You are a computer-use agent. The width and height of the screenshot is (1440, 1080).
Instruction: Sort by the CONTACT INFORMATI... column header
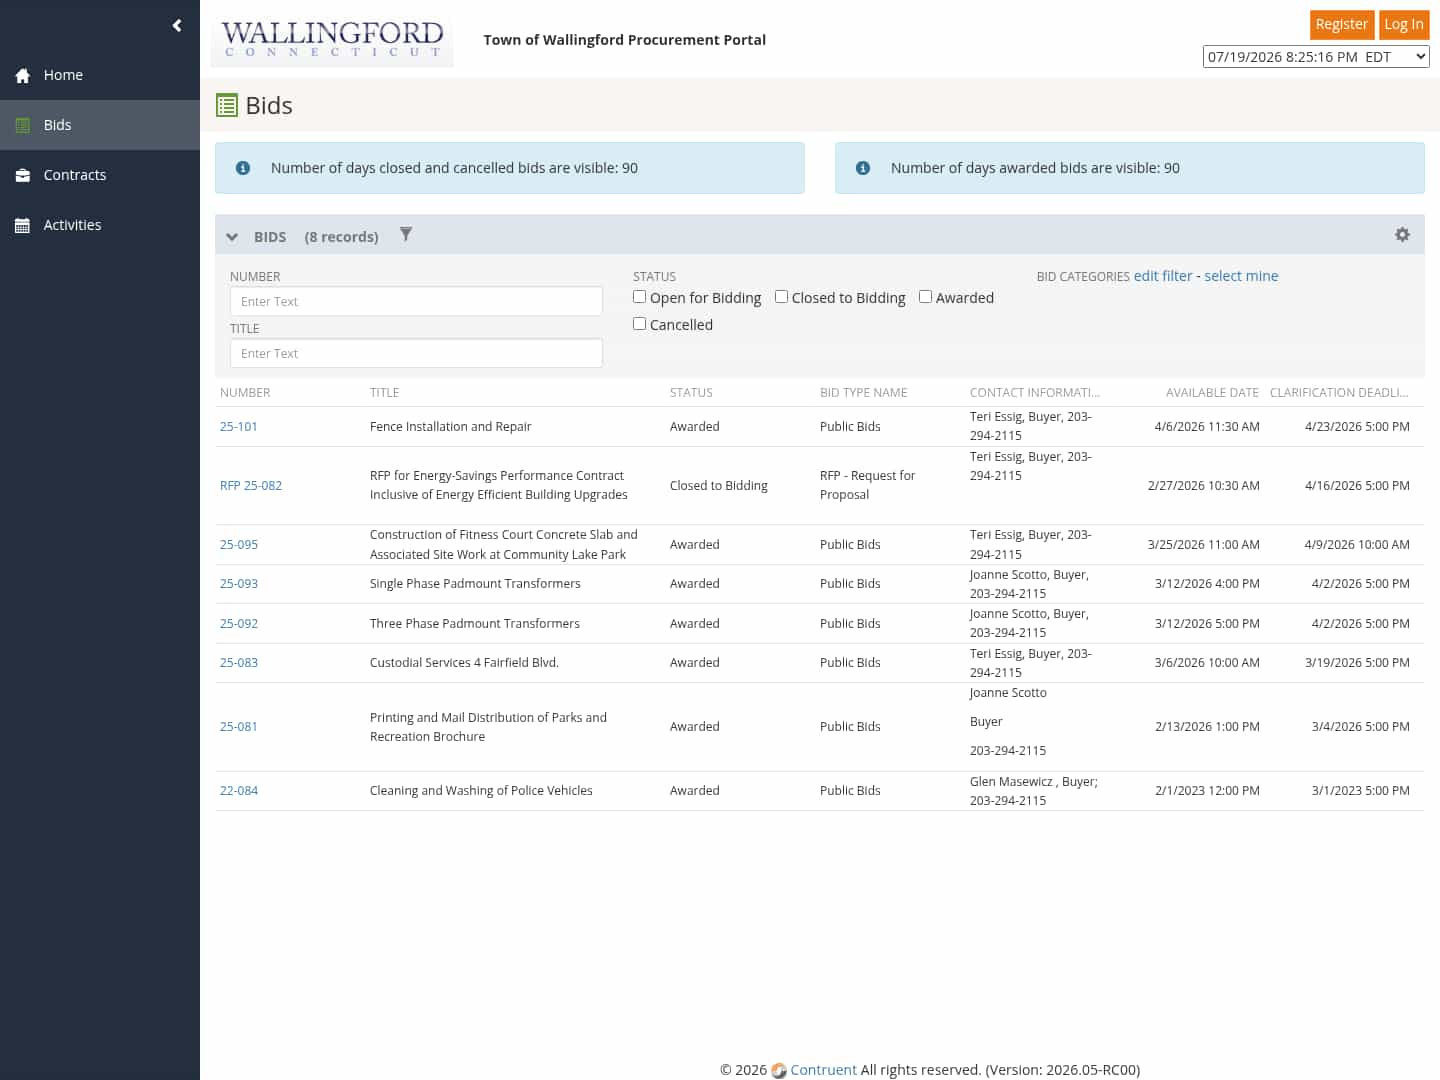pos(1035,392)
